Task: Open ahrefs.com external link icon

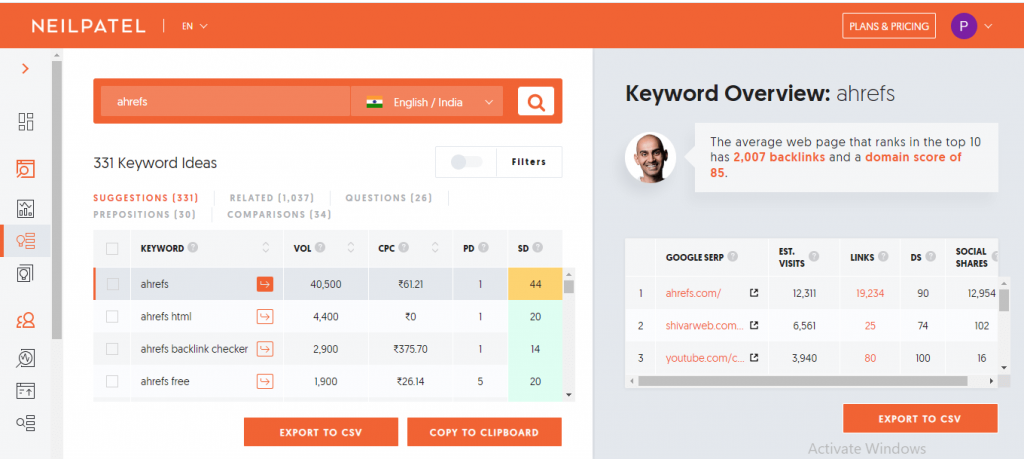Action: coord(754,293)
